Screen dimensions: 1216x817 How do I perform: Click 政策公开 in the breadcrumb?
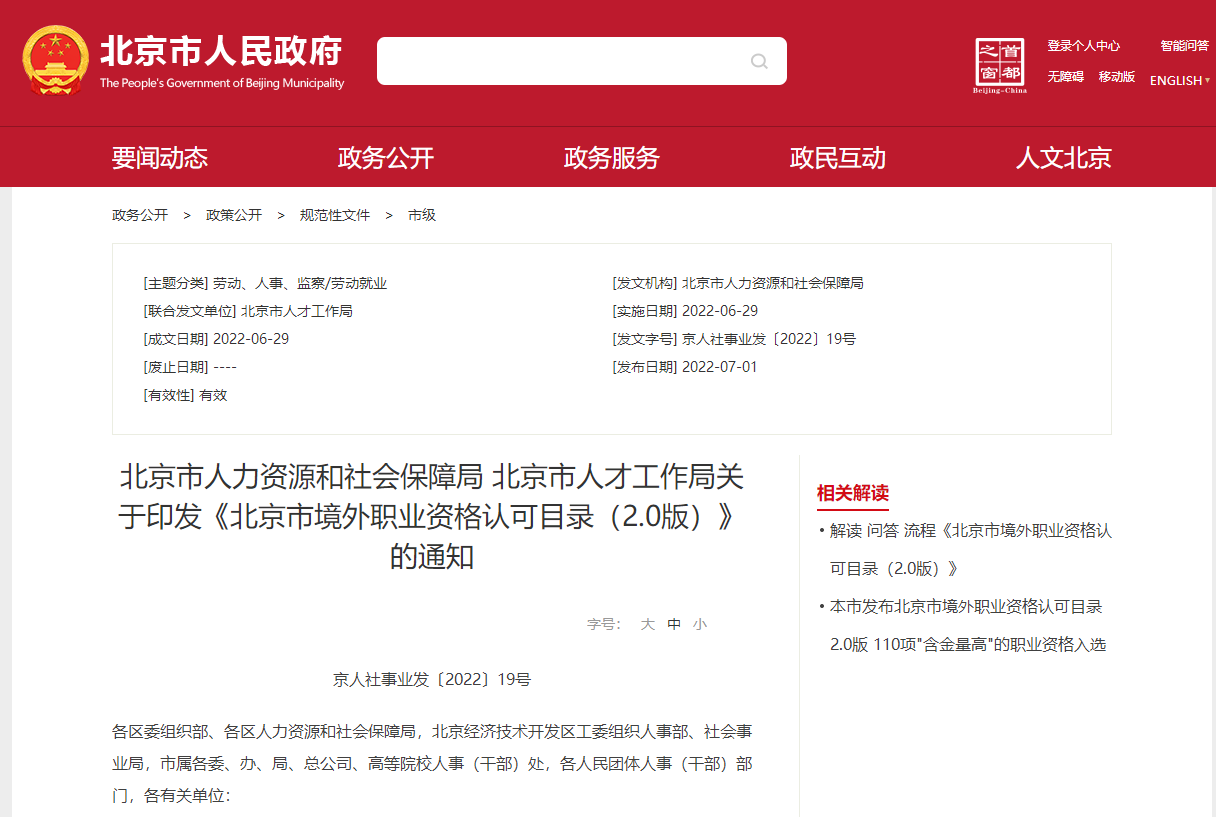pyautogui.click(x=233, y=215)
